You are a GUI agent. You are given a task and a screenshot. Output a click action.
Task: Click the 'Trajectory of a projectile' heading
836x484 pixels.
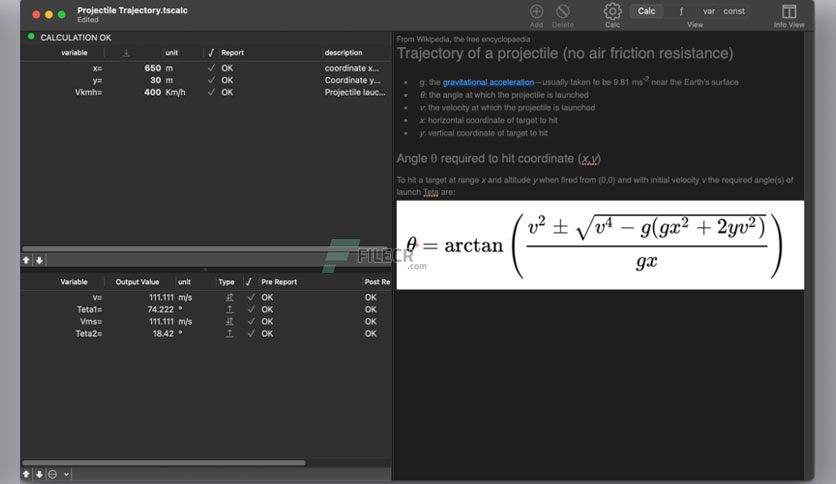565,53
